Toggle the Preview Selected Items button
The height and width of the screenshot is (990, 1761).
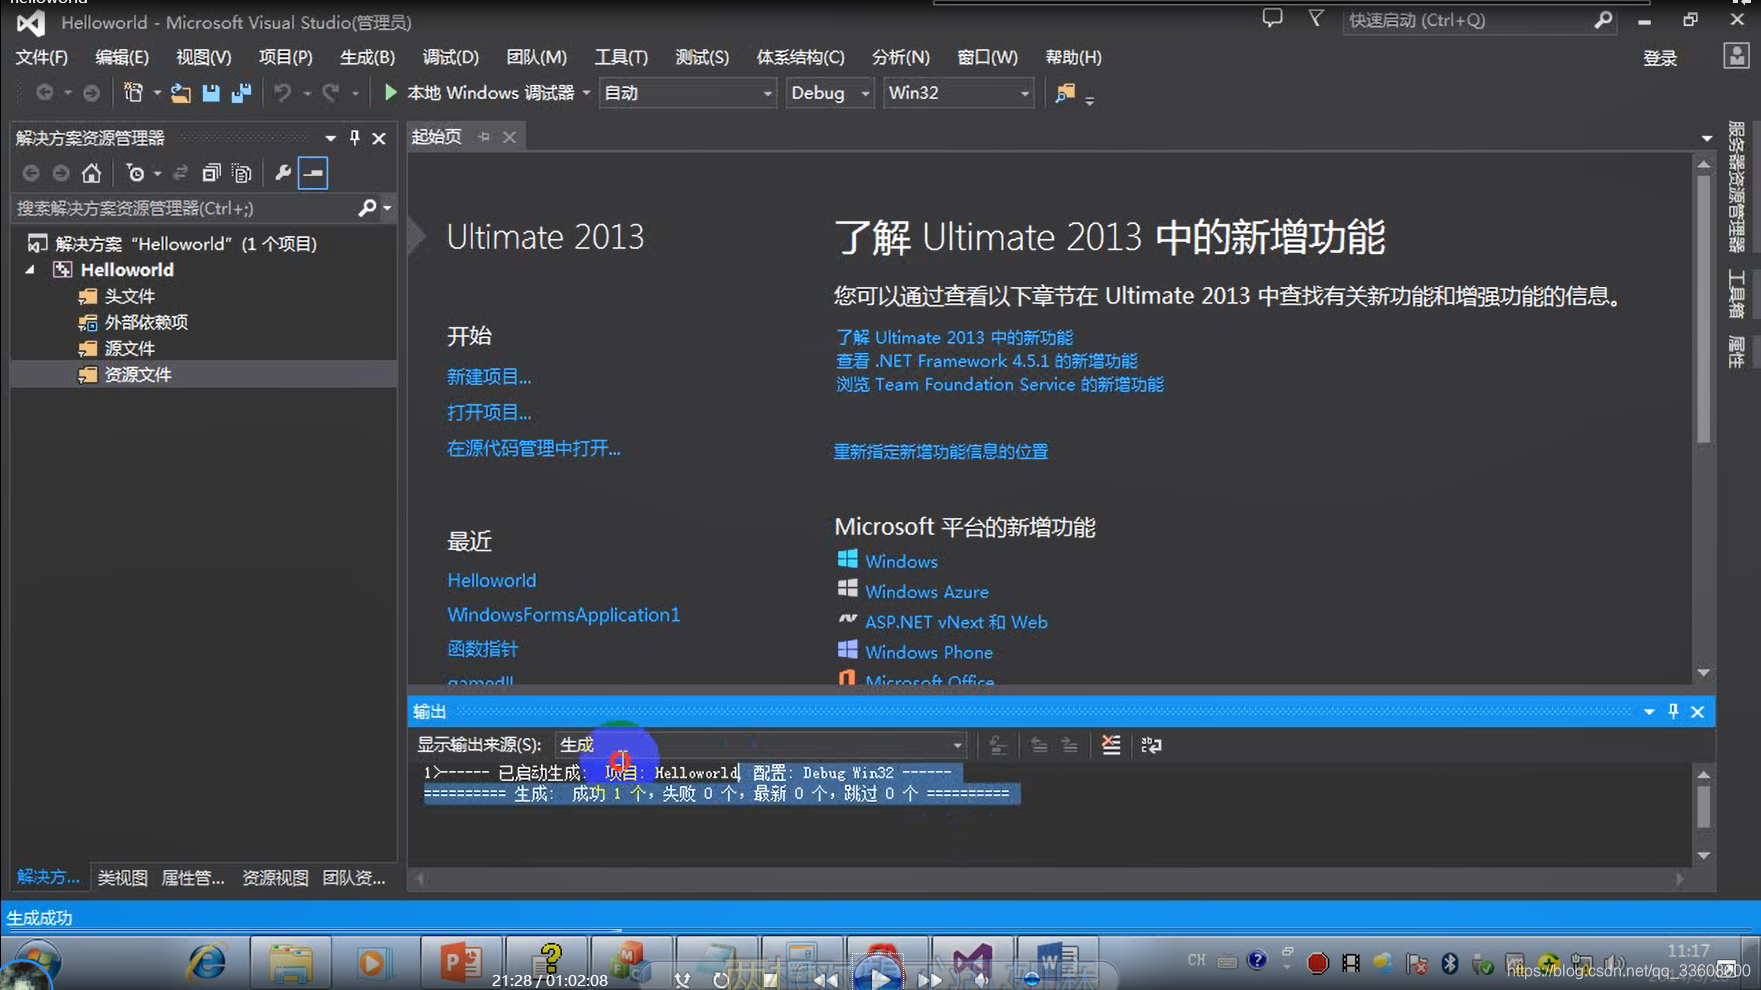313,173
